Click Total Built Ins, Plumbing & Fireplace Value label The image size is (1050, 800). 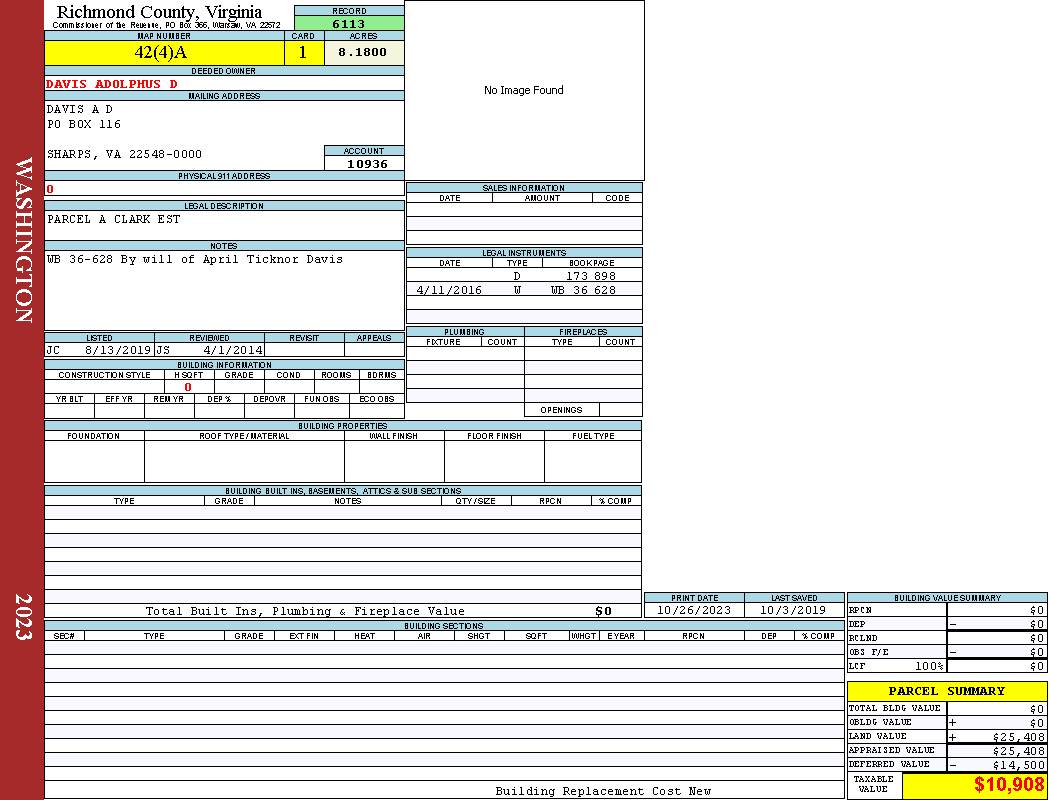(x=305, y=611)
